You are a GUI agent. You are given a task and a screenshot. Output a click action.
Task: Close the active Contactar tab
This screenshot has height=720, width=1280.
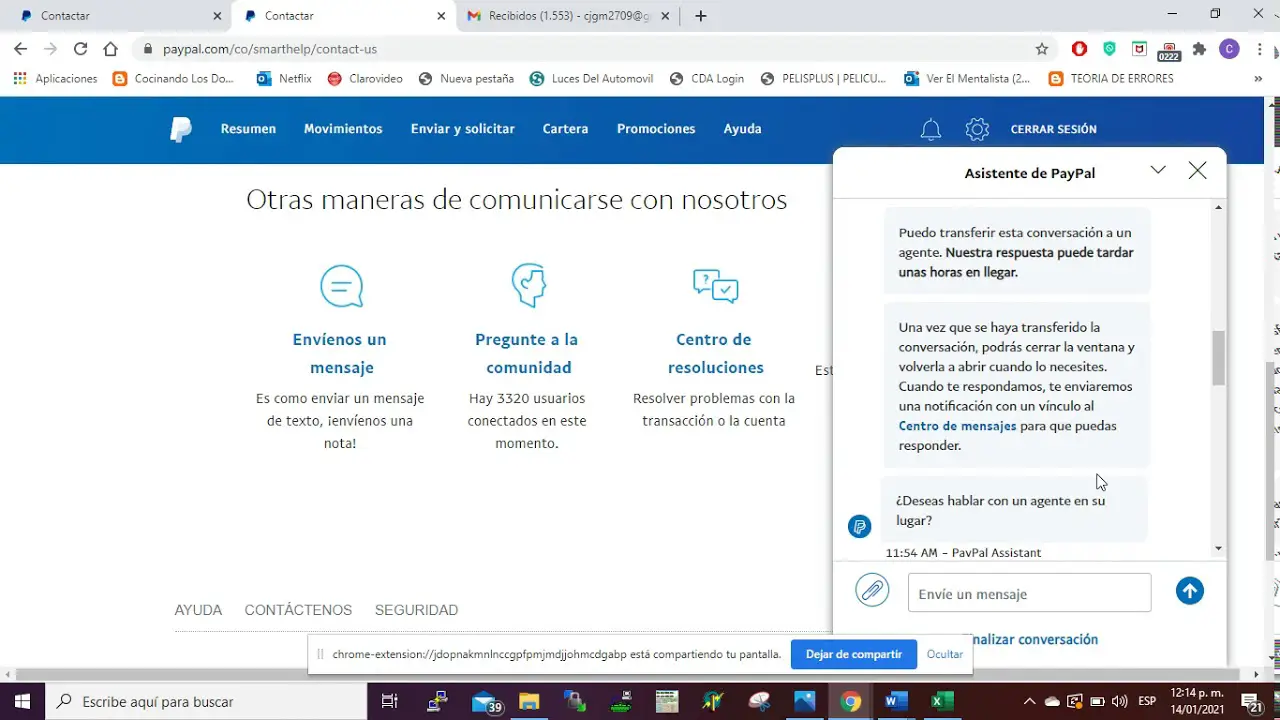coord(441,16)
